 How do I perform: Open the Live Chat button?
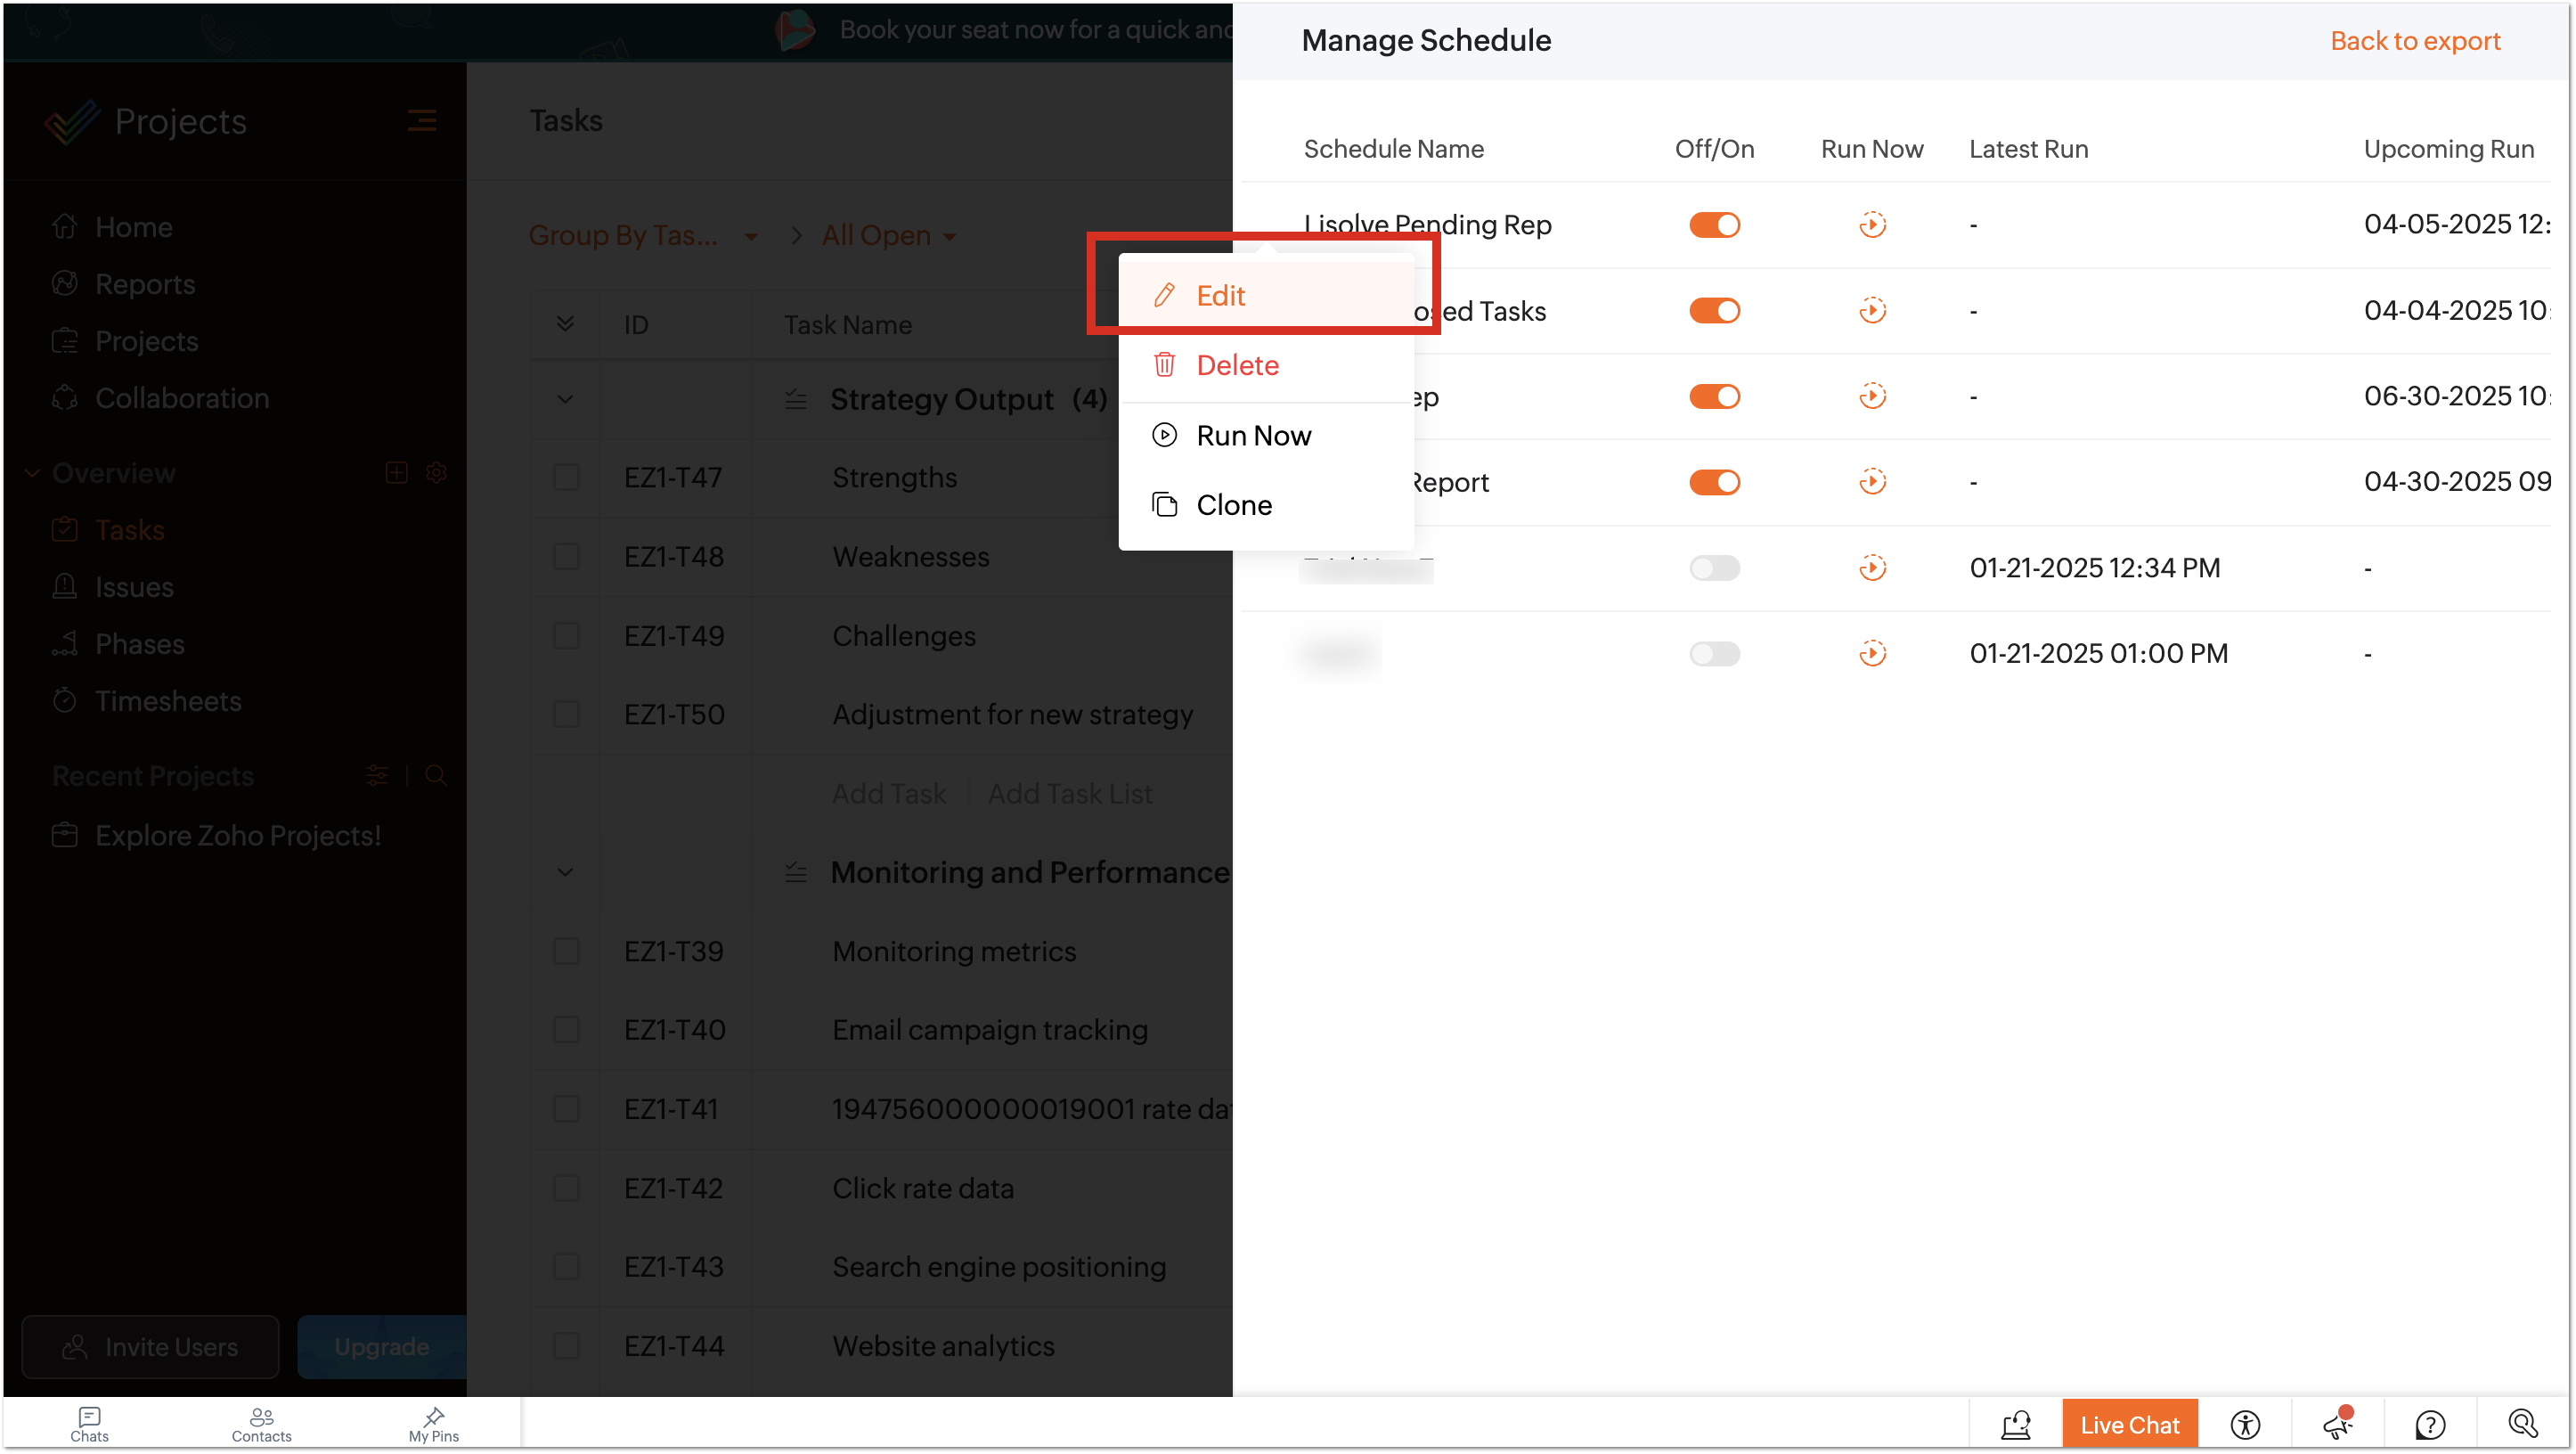click(x=2129, y=1424)
